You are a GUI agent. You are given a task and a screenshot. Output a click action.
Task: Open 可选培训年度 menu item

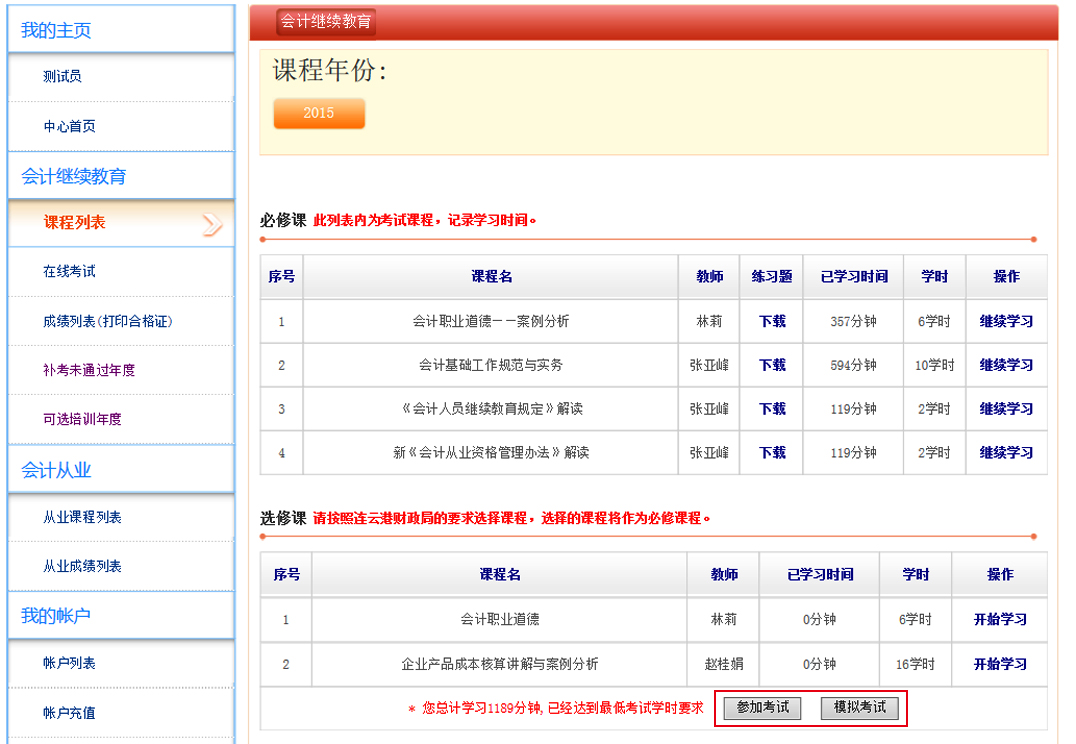pyautogui.click(x=82, y=419)
